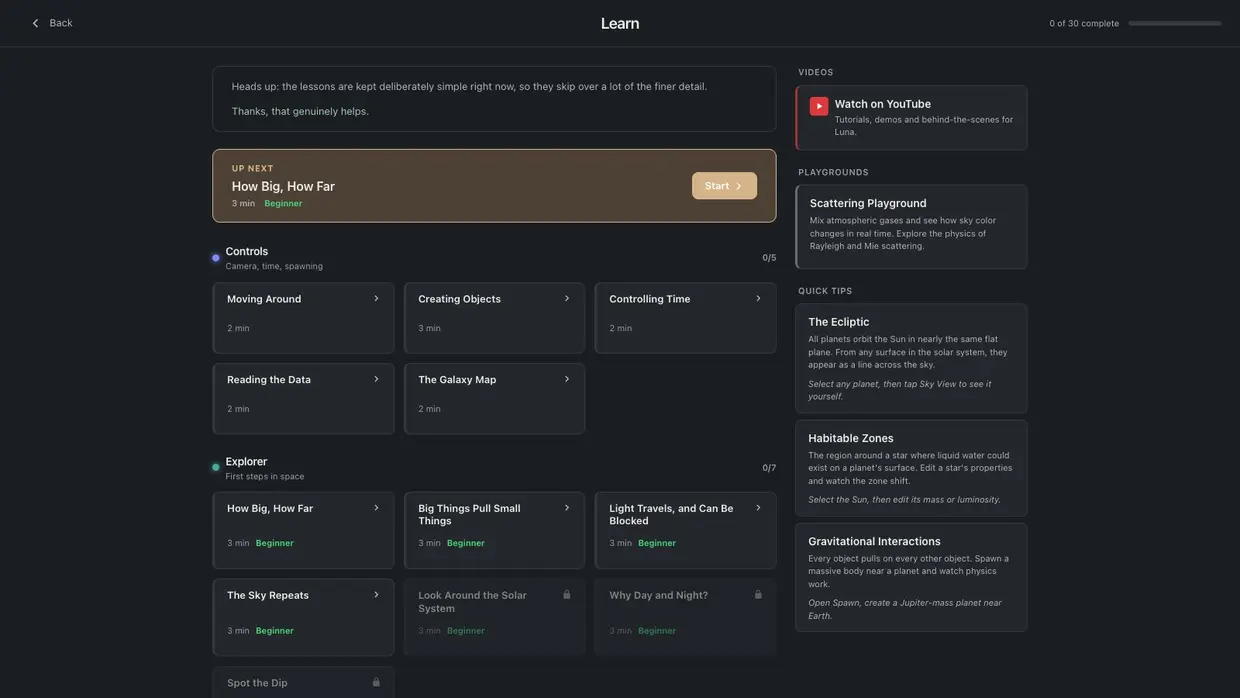This screenshot has width=1240, height=698.
Task: Click the lock icon on Spot the Dip
Action: 376,683
